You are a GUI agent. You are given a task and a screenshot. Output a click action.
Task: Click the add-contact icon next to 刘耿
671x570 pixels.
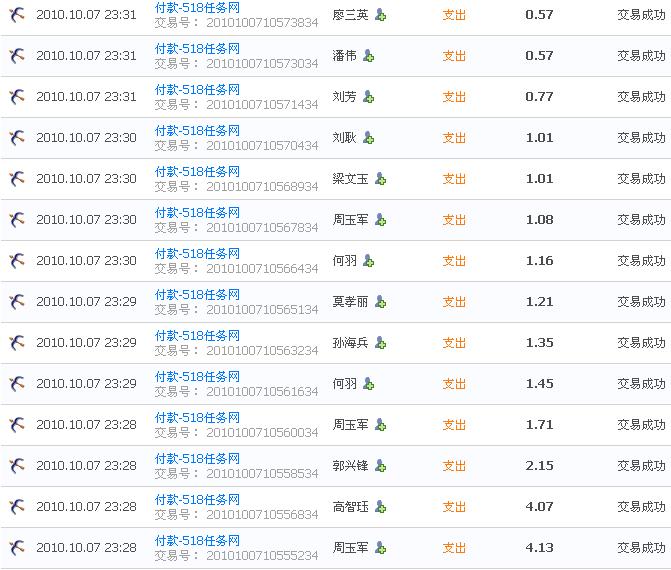click(369, 138)
